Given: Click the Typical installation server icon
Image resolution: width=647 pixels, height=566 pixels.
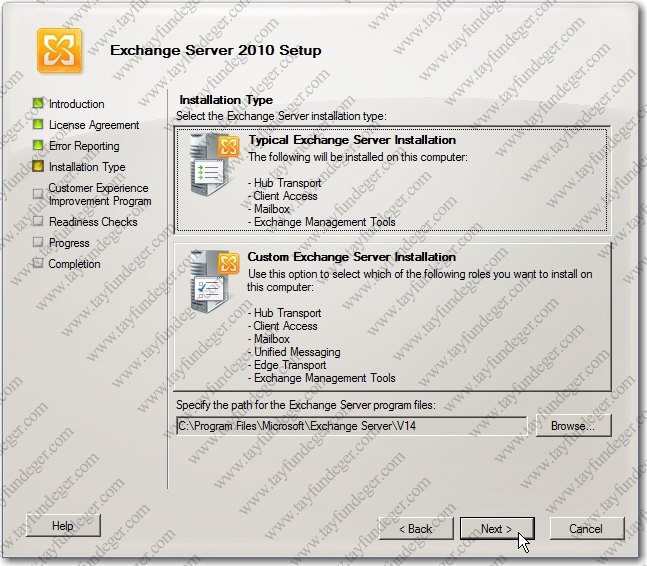Looking at the screenshot, I should [x=214, y=165].
